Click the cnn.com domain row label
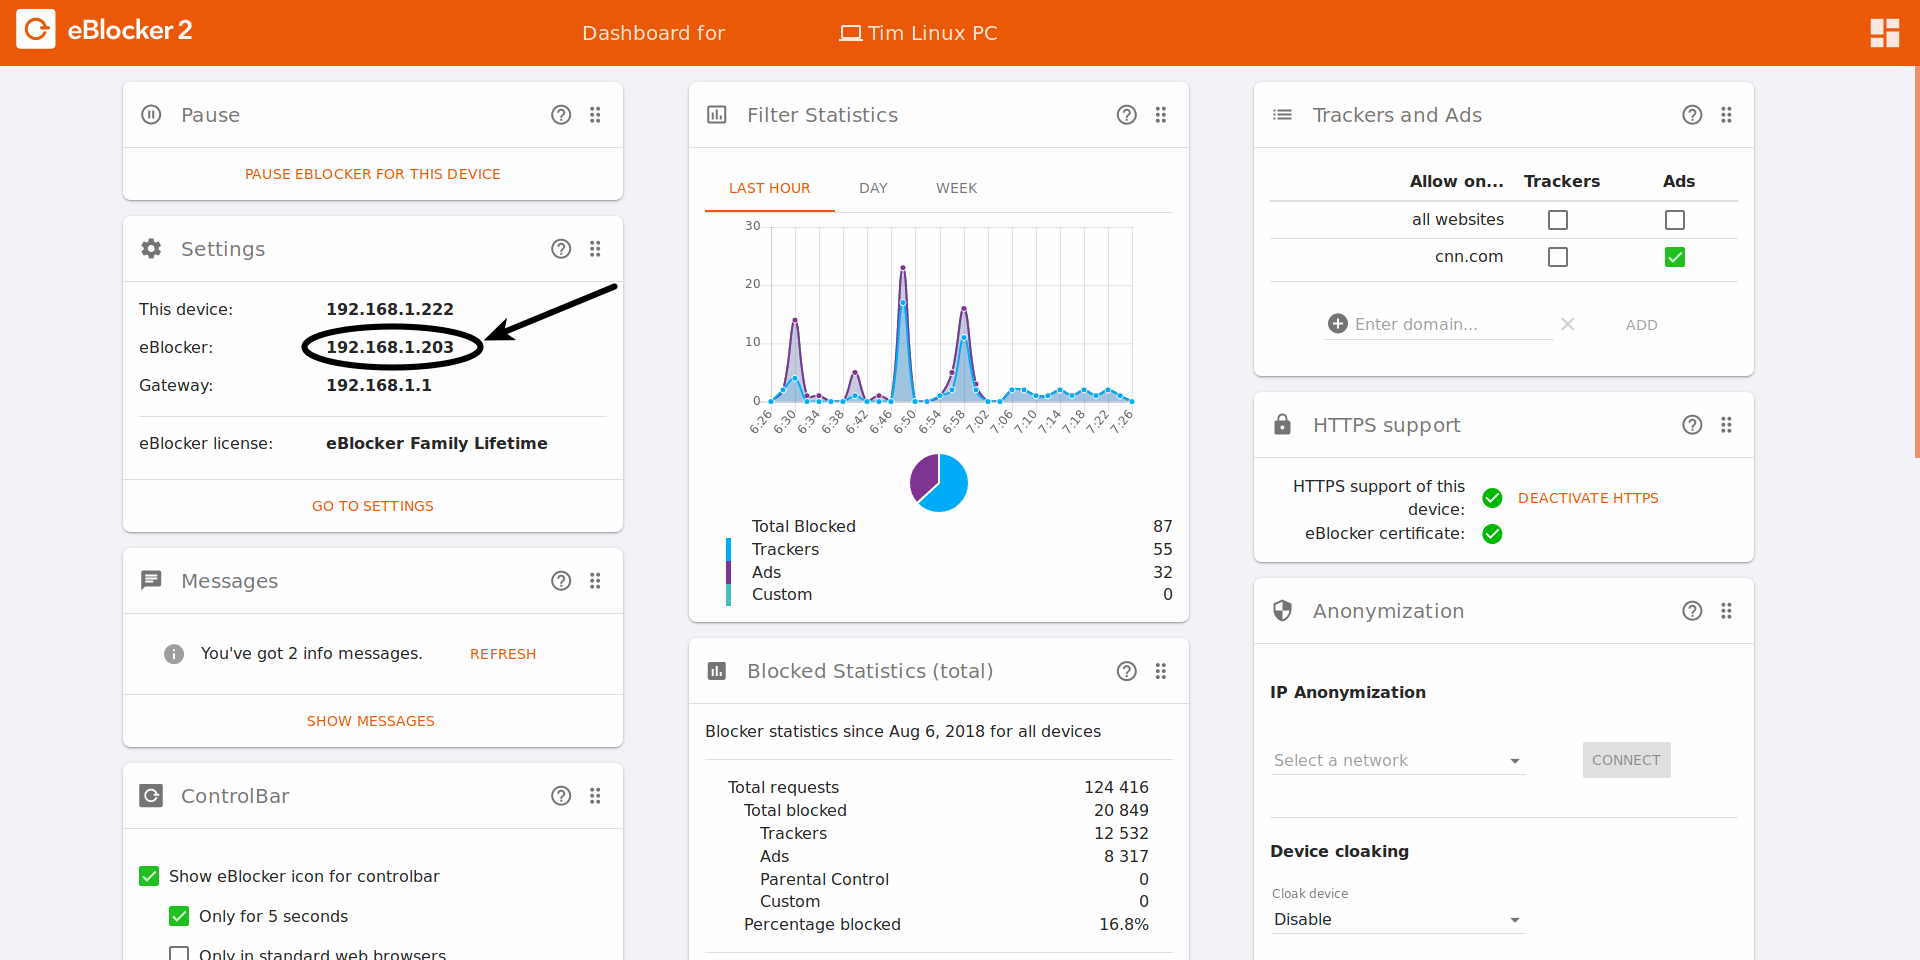This screenshot has height=960, width=1920. click(x=1468, y=257)
